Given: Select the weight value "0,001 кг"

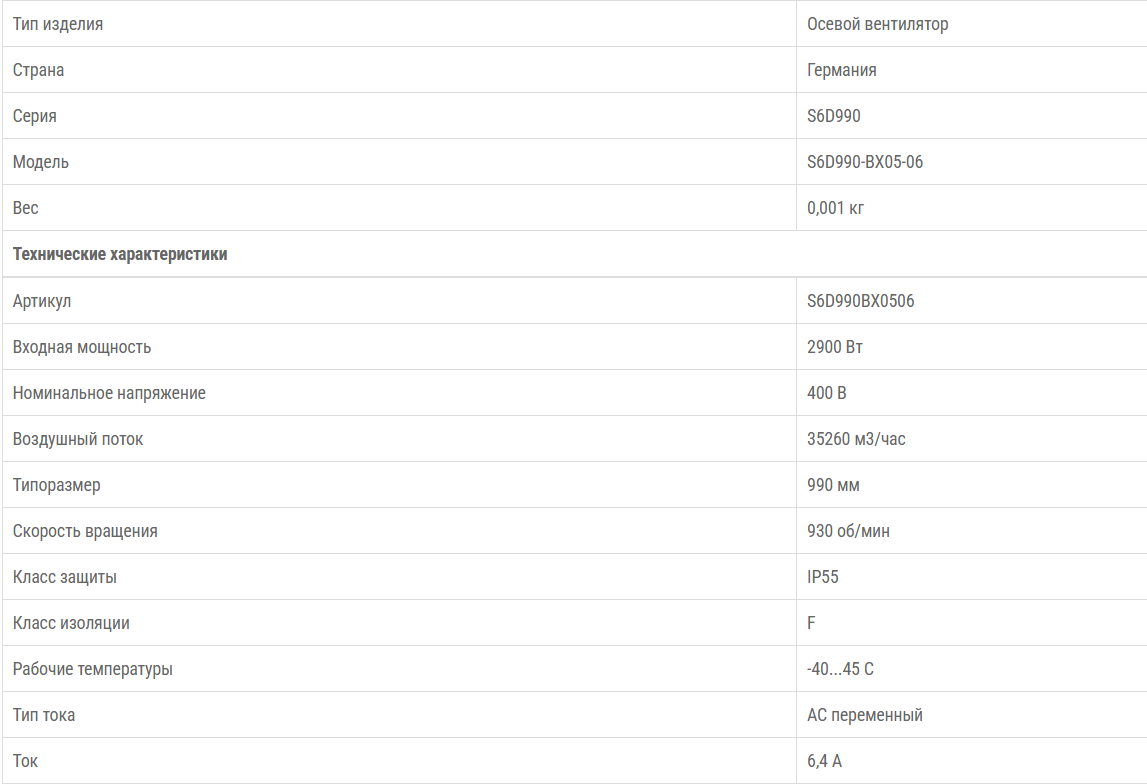Looking at the screenshot, I should pyautogui.click(x=835, y=208).
